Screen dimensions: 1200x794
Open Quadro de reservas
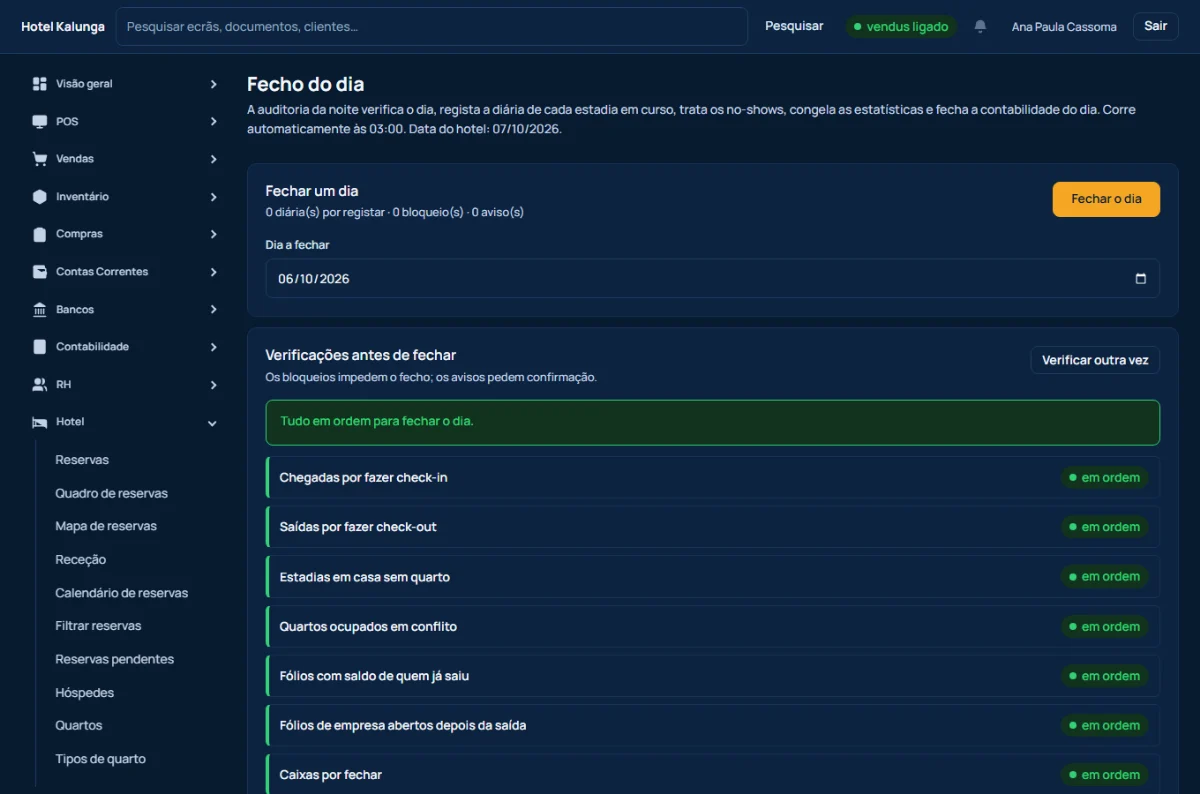tap(111, 493)
